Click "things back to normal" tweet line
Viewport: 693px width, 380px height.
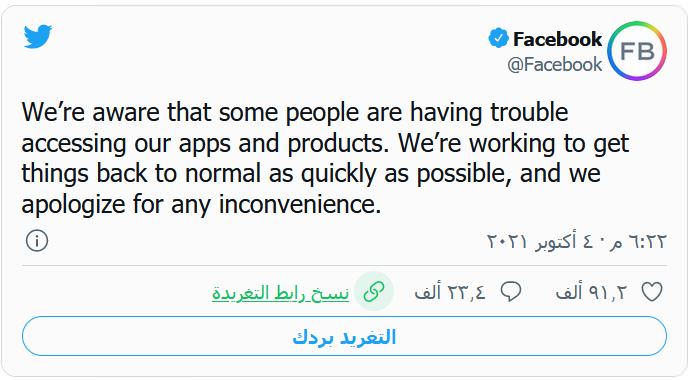(311, 174)
